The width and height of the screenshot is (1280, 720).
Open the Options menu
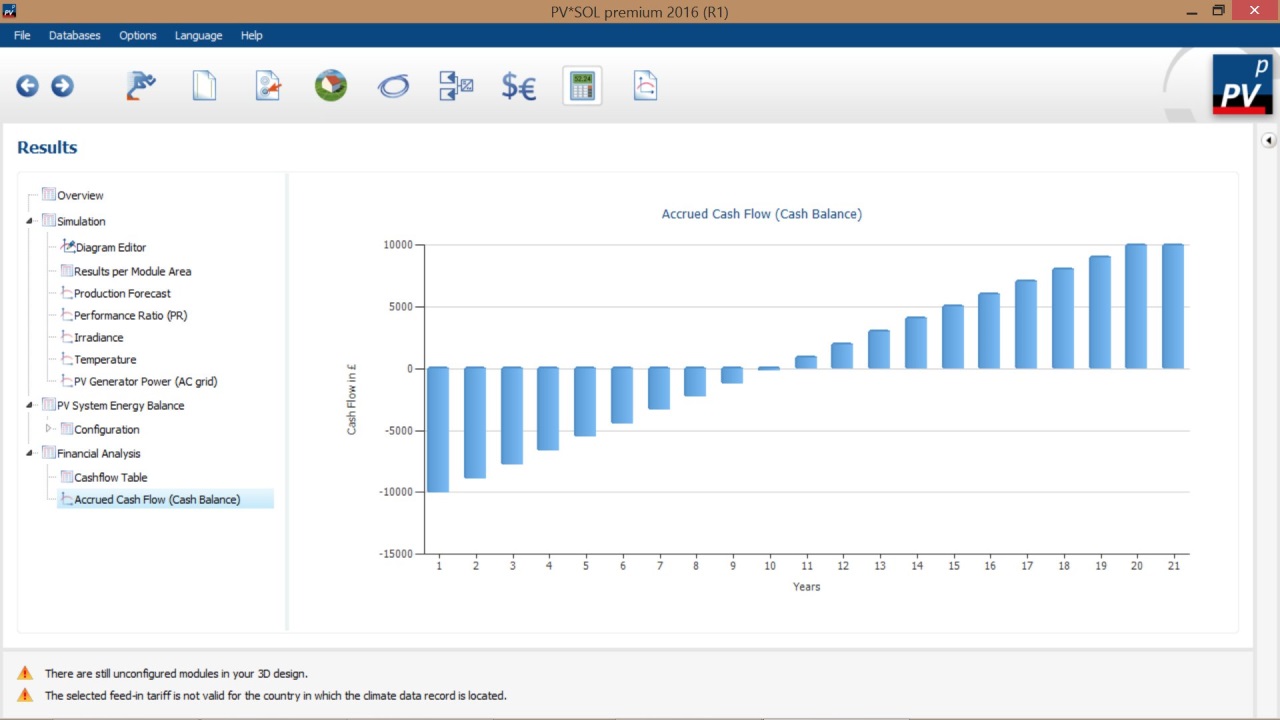pyautogui.click(x=138, y=35)
